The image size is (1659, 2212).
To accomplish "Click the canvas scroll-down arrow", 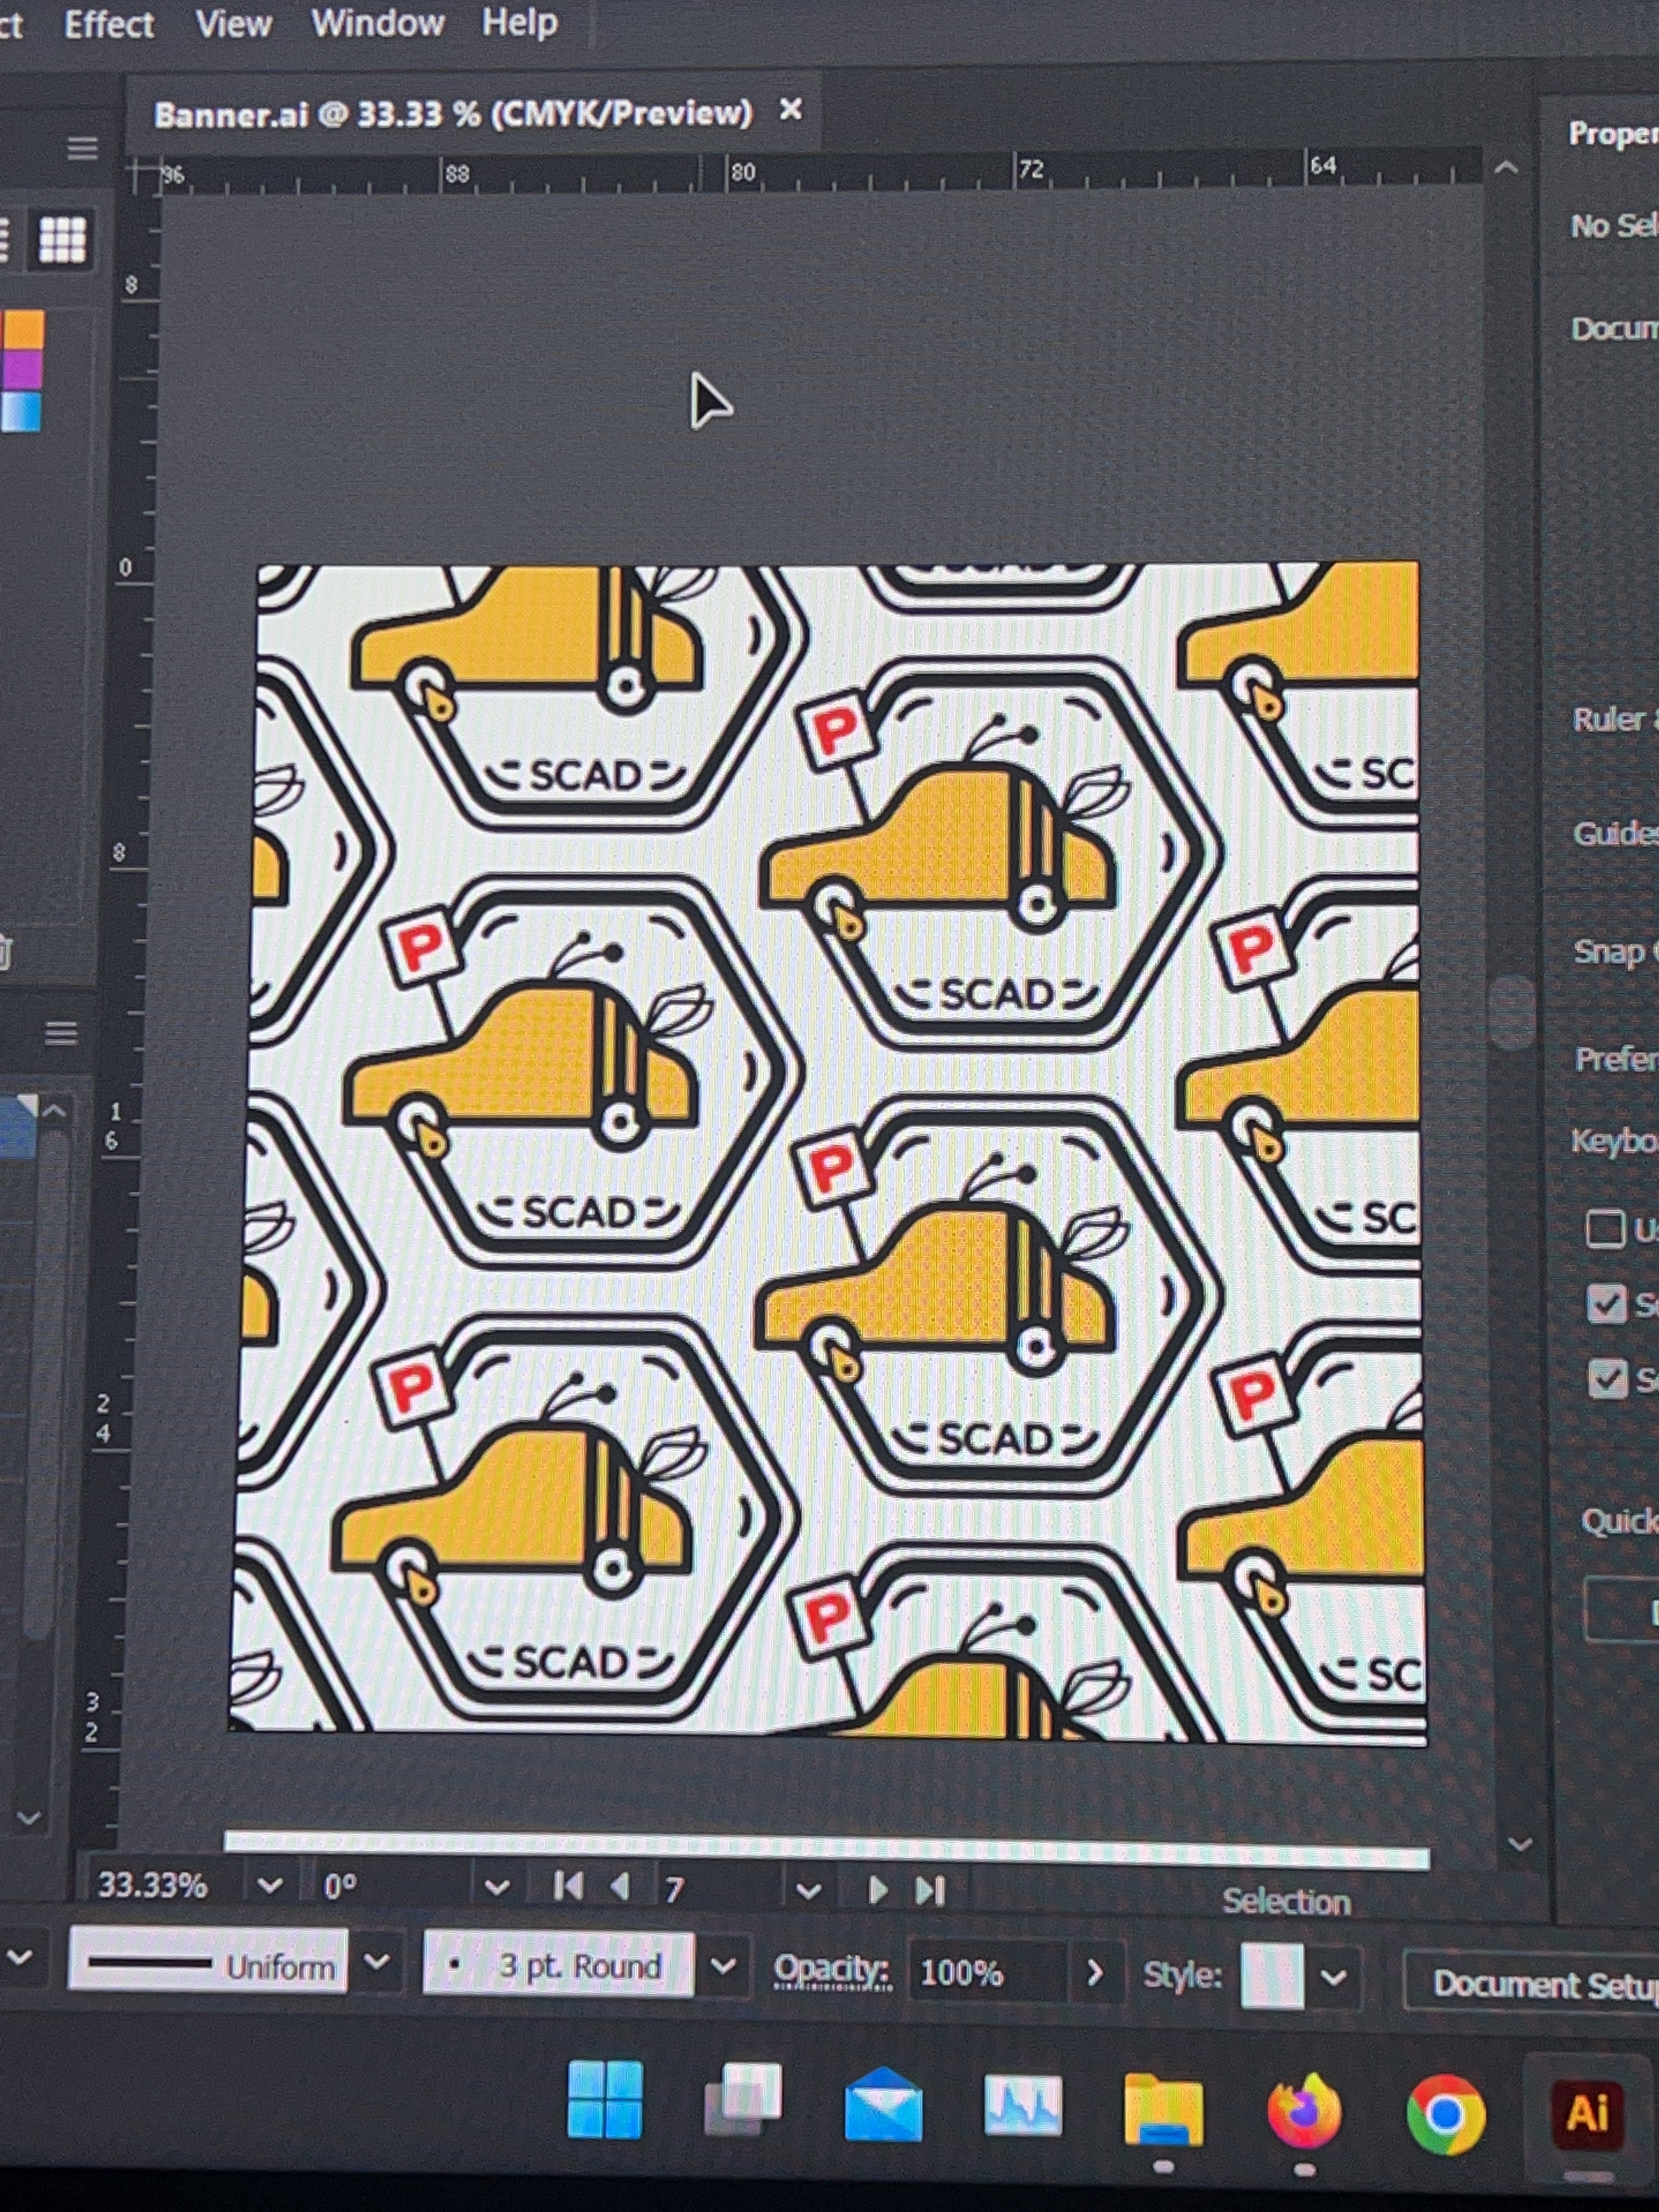I will pyautogui.click(x=1519, y=1843).
